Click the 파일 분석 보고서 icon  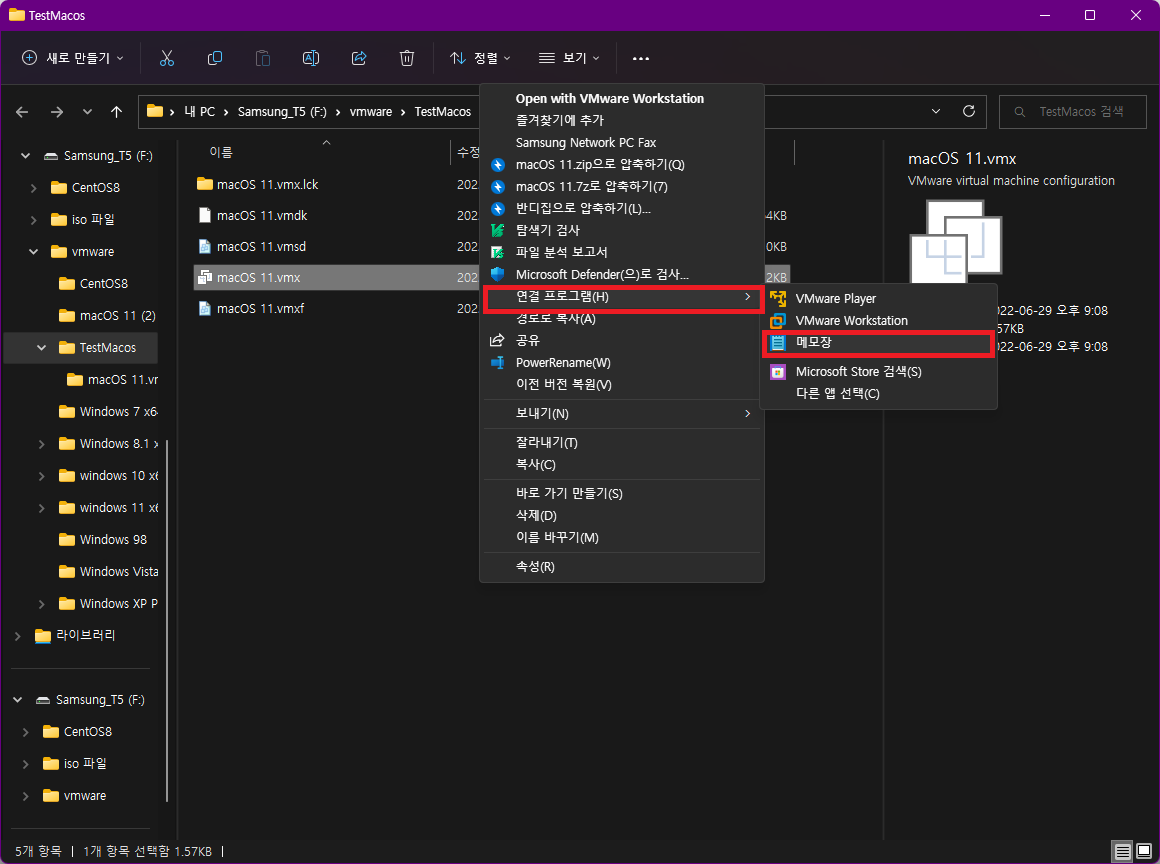tap(498, 252)
